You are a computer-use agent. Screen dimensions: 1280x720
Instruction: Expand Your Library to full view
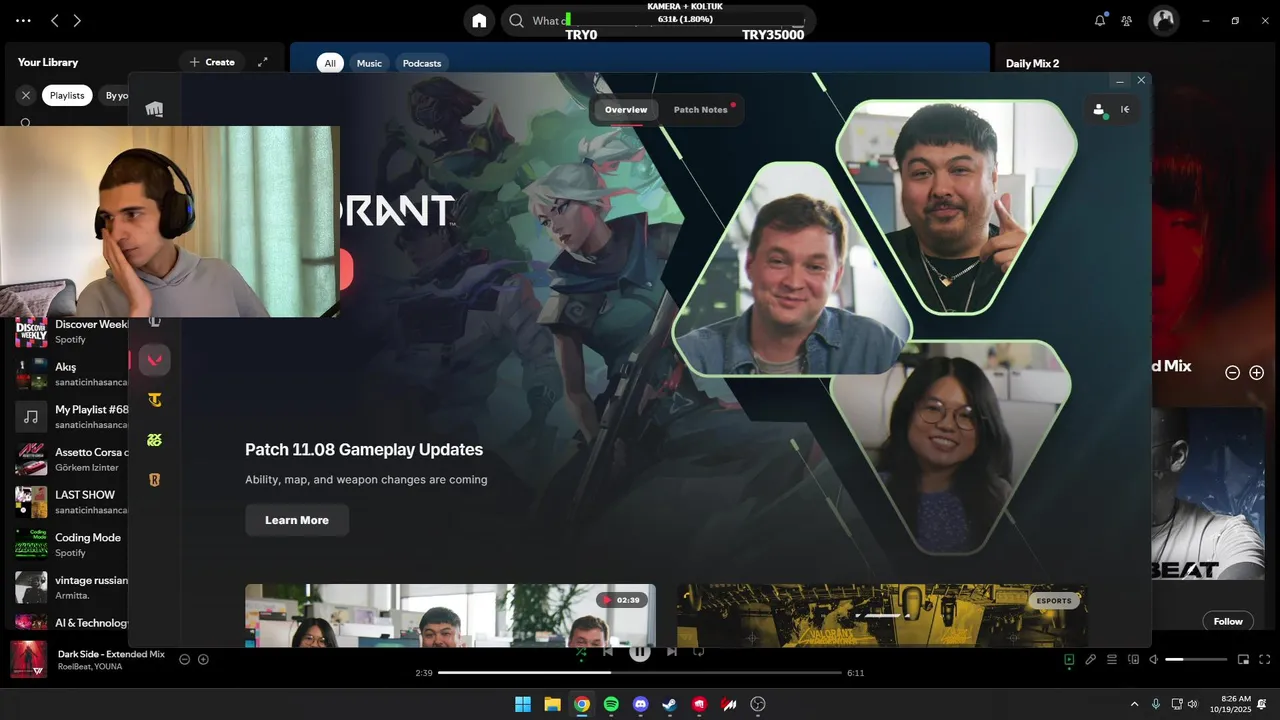[263, 62]
